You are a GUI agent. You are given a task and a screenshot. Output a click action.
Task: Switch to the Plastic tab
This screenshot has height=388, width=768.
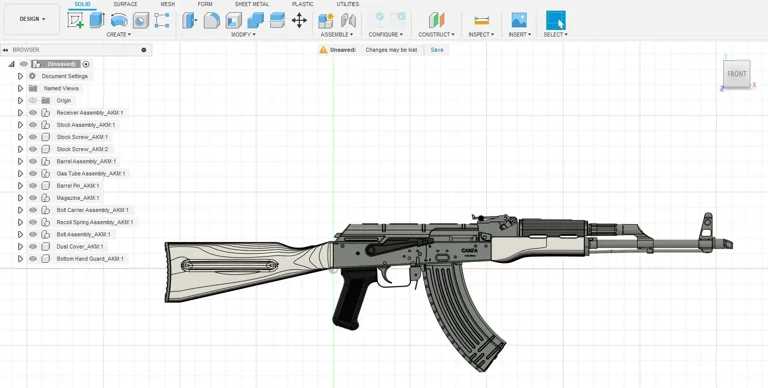click(x=303, y=4)
